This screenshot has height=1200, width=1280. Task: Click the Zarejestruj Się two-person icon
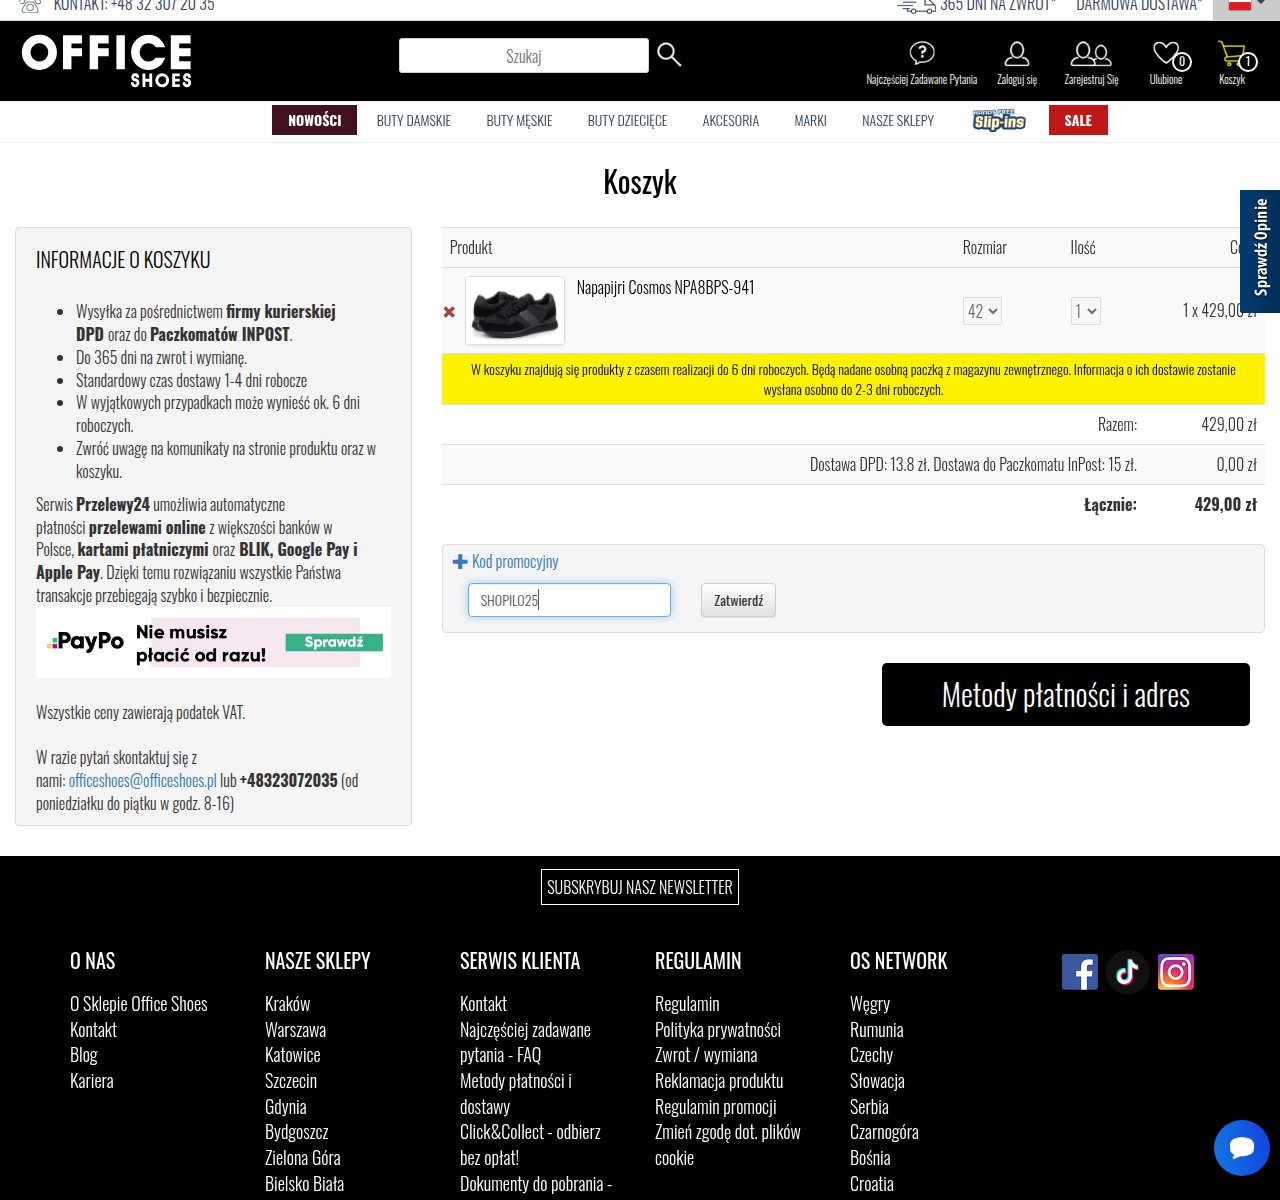click(x=1091, y=53)
